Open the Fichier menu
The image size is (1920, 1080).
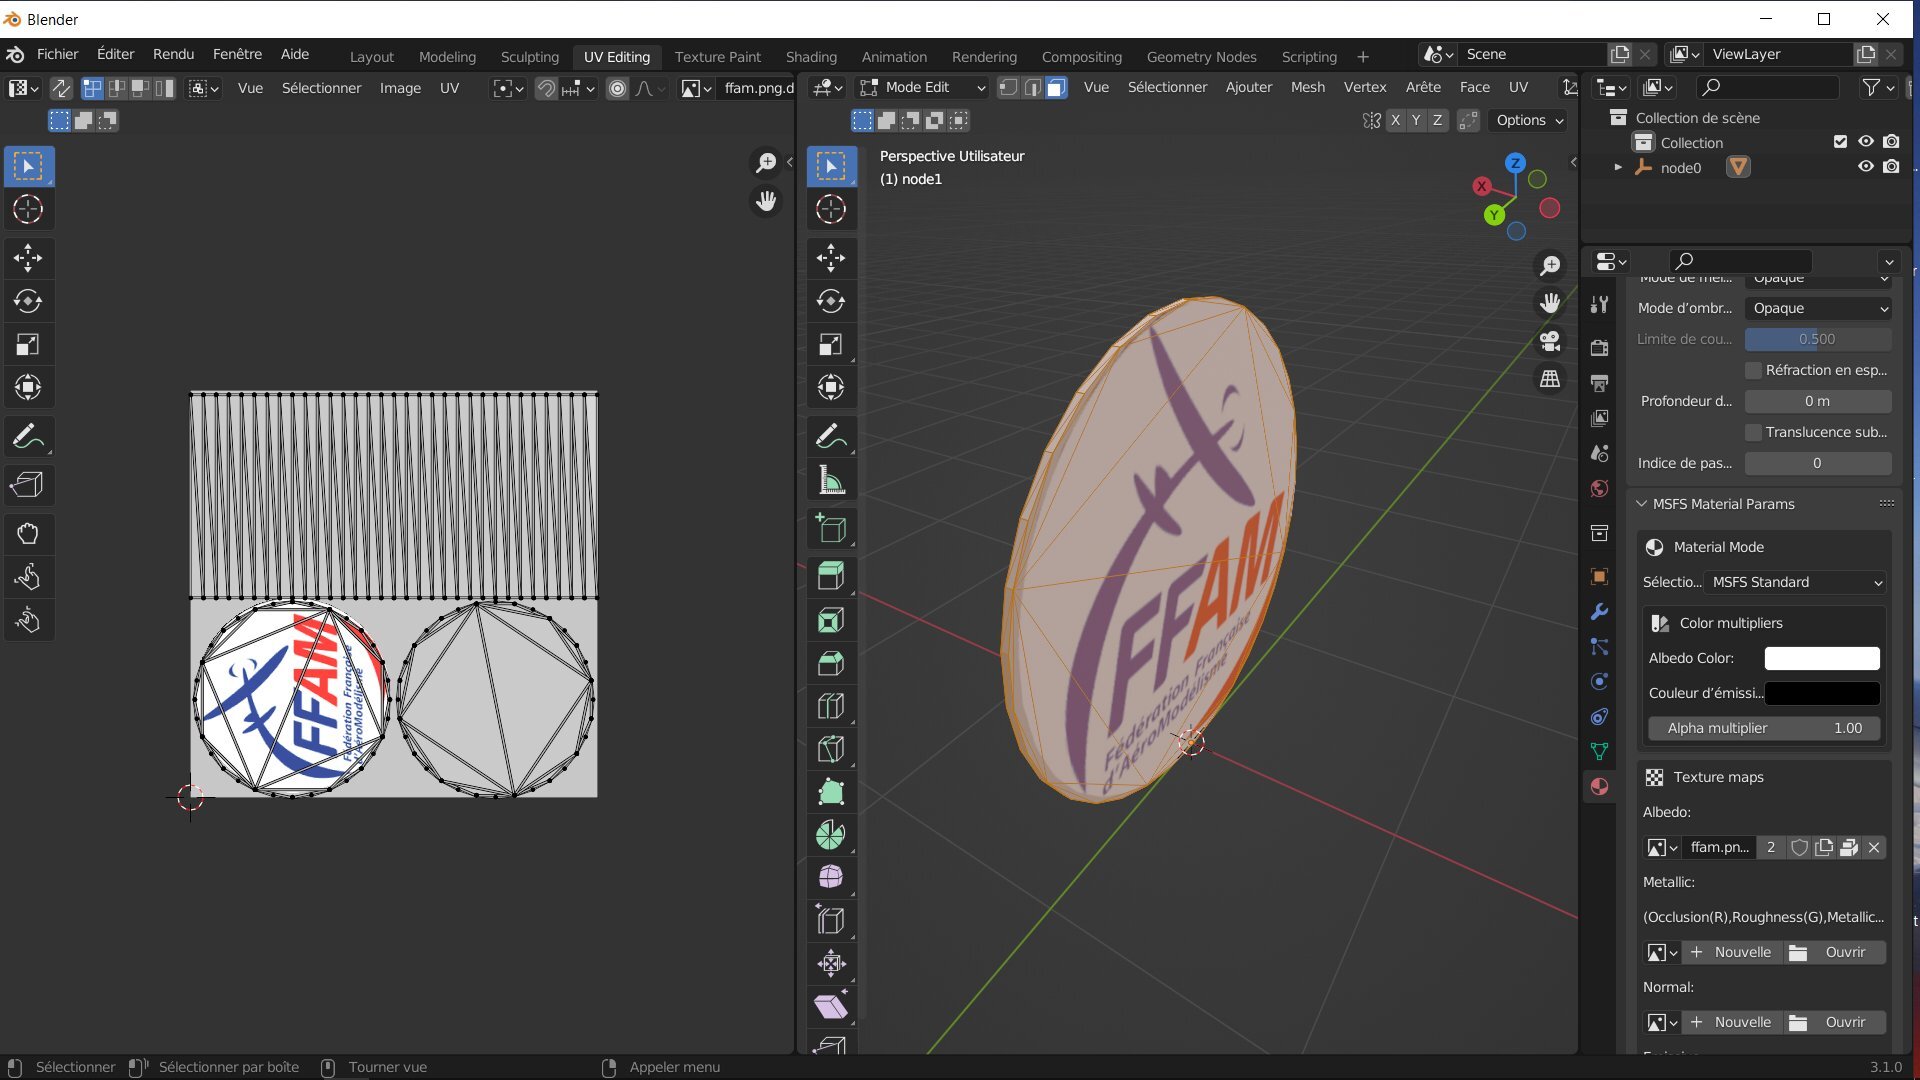57,54
